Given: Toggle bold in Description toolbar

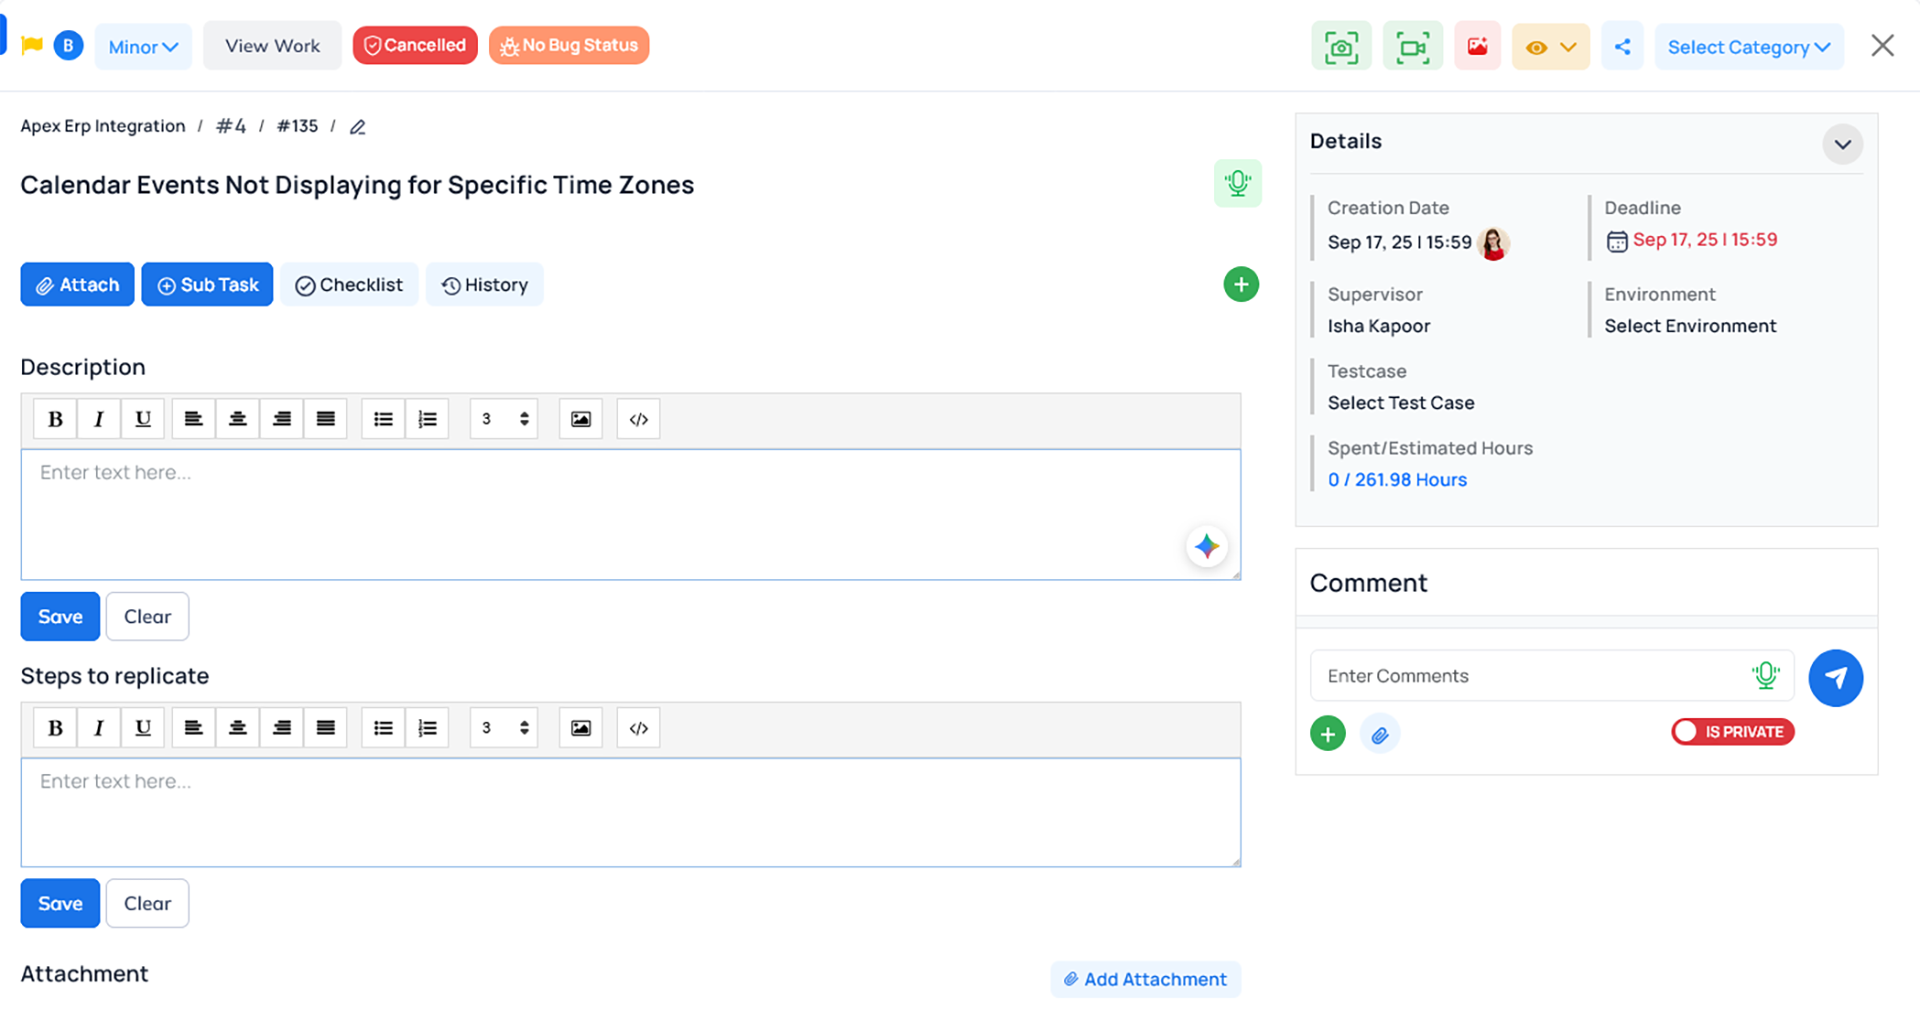Looking at the screenshot, I should (x=56, y=419).
